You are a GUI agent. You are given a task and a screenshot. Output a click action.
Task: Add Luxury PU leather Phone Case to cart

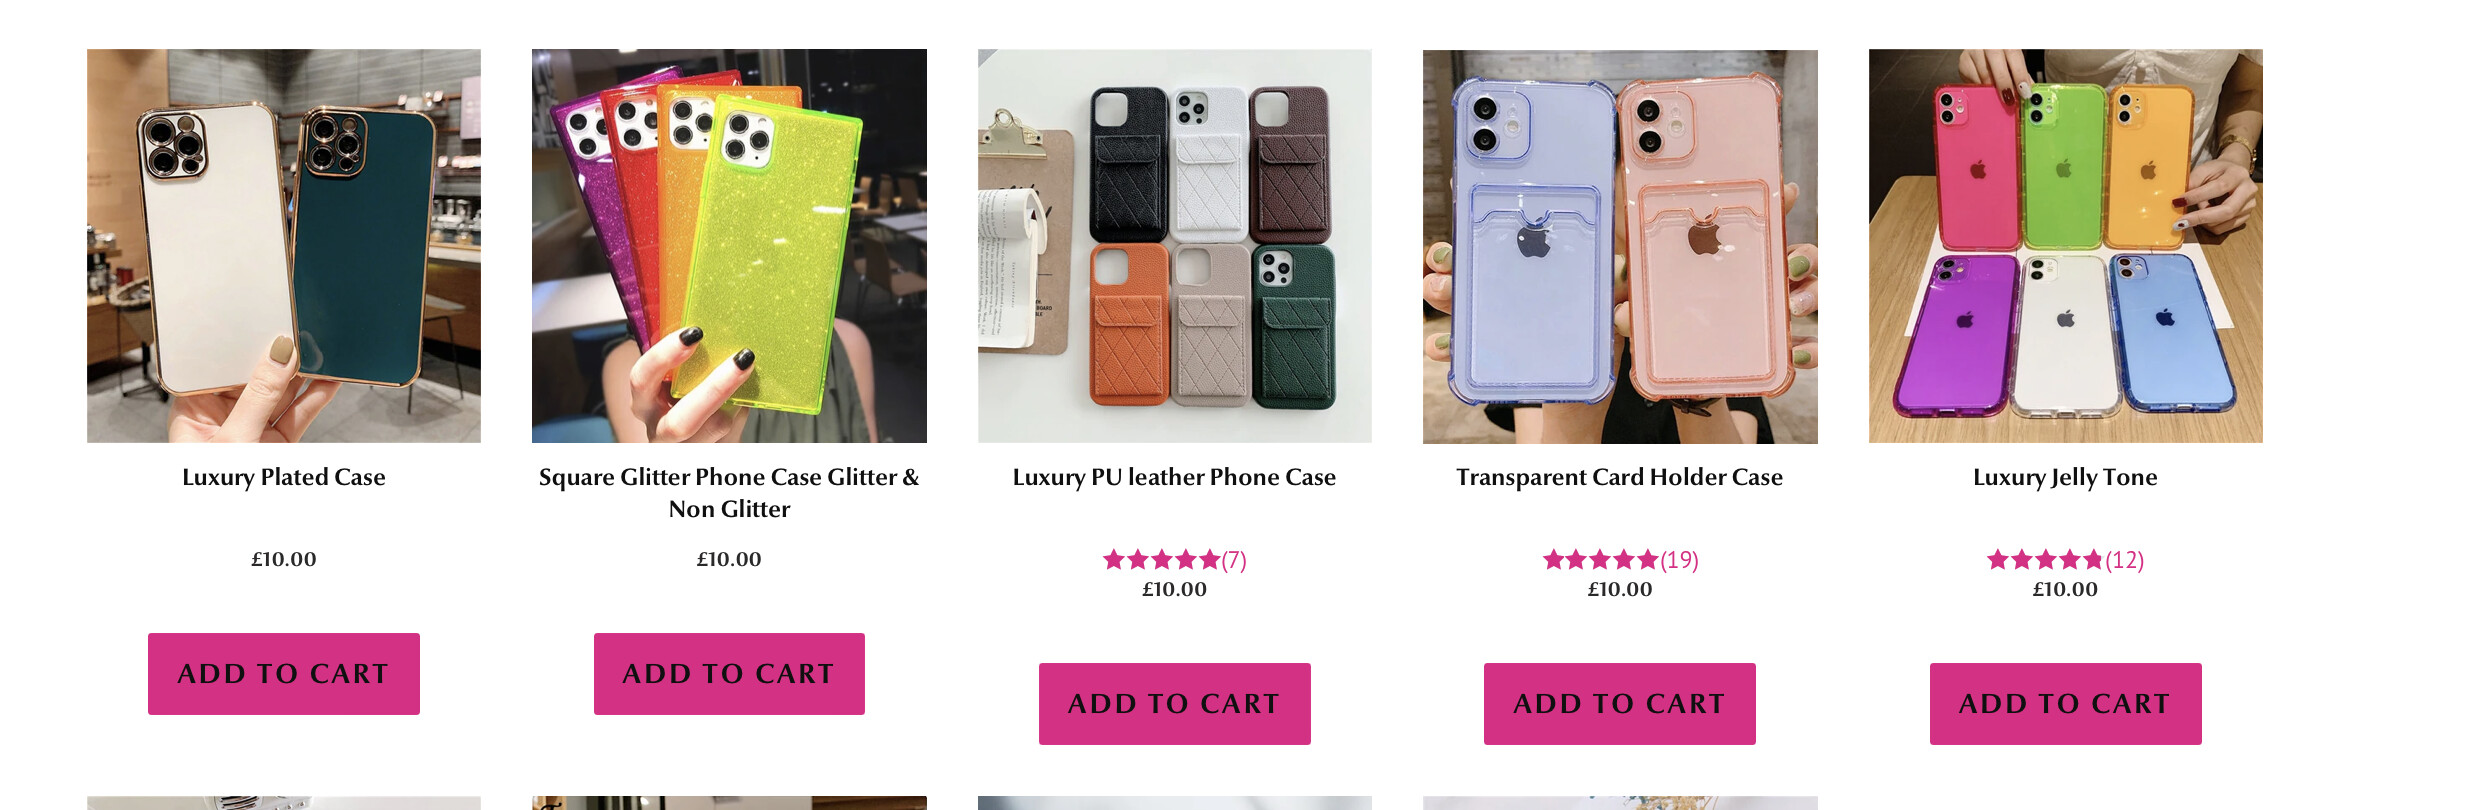(x=1174, y=703)
